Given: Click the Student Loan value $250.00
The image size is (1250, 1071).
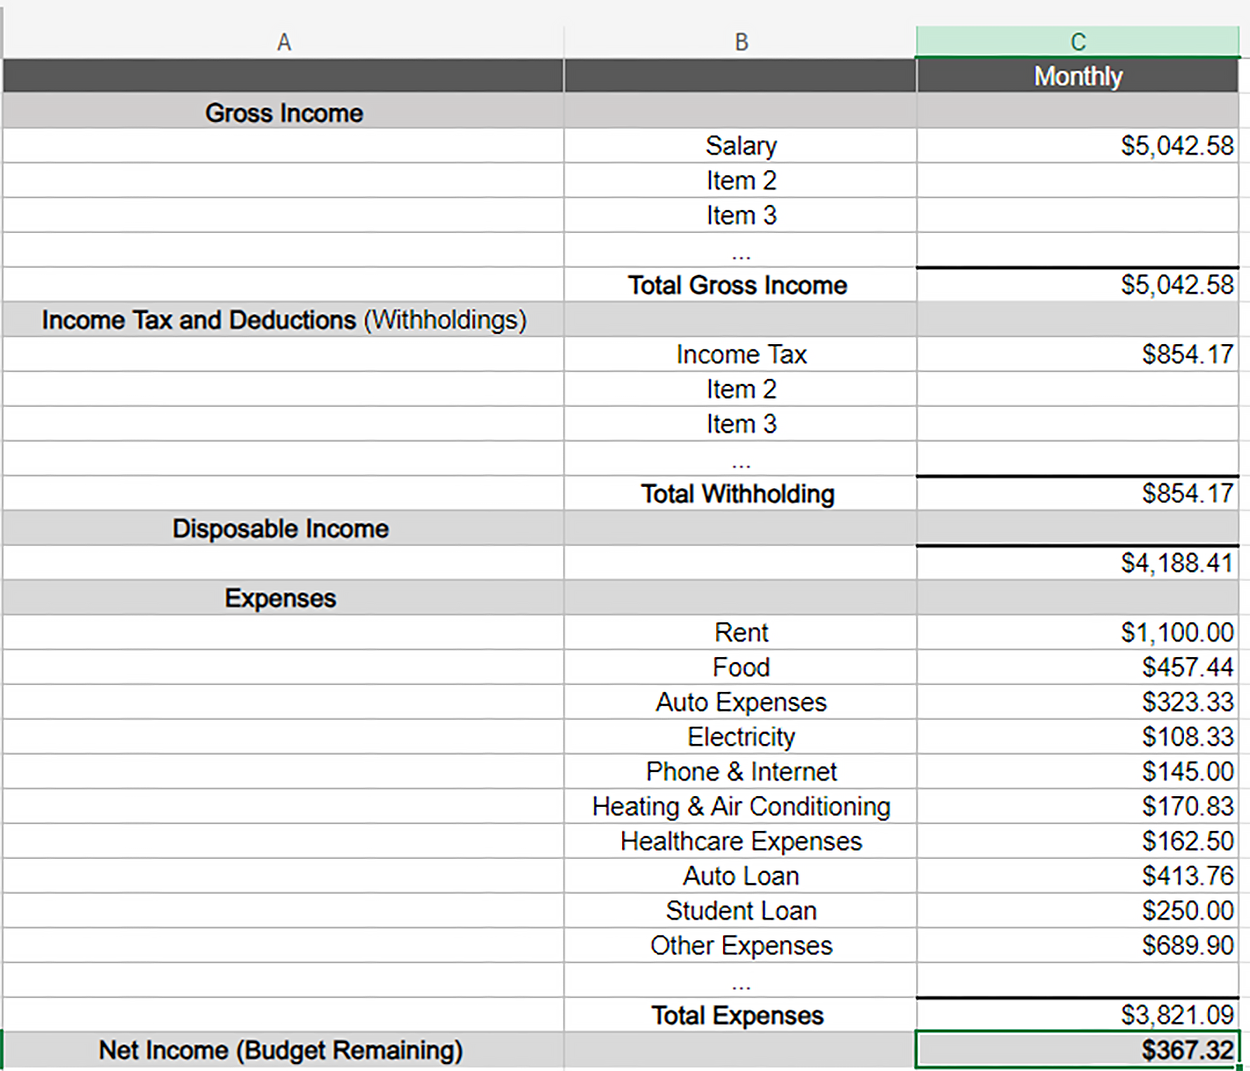Looking at the screenshot, I should tap(1077, 910).
